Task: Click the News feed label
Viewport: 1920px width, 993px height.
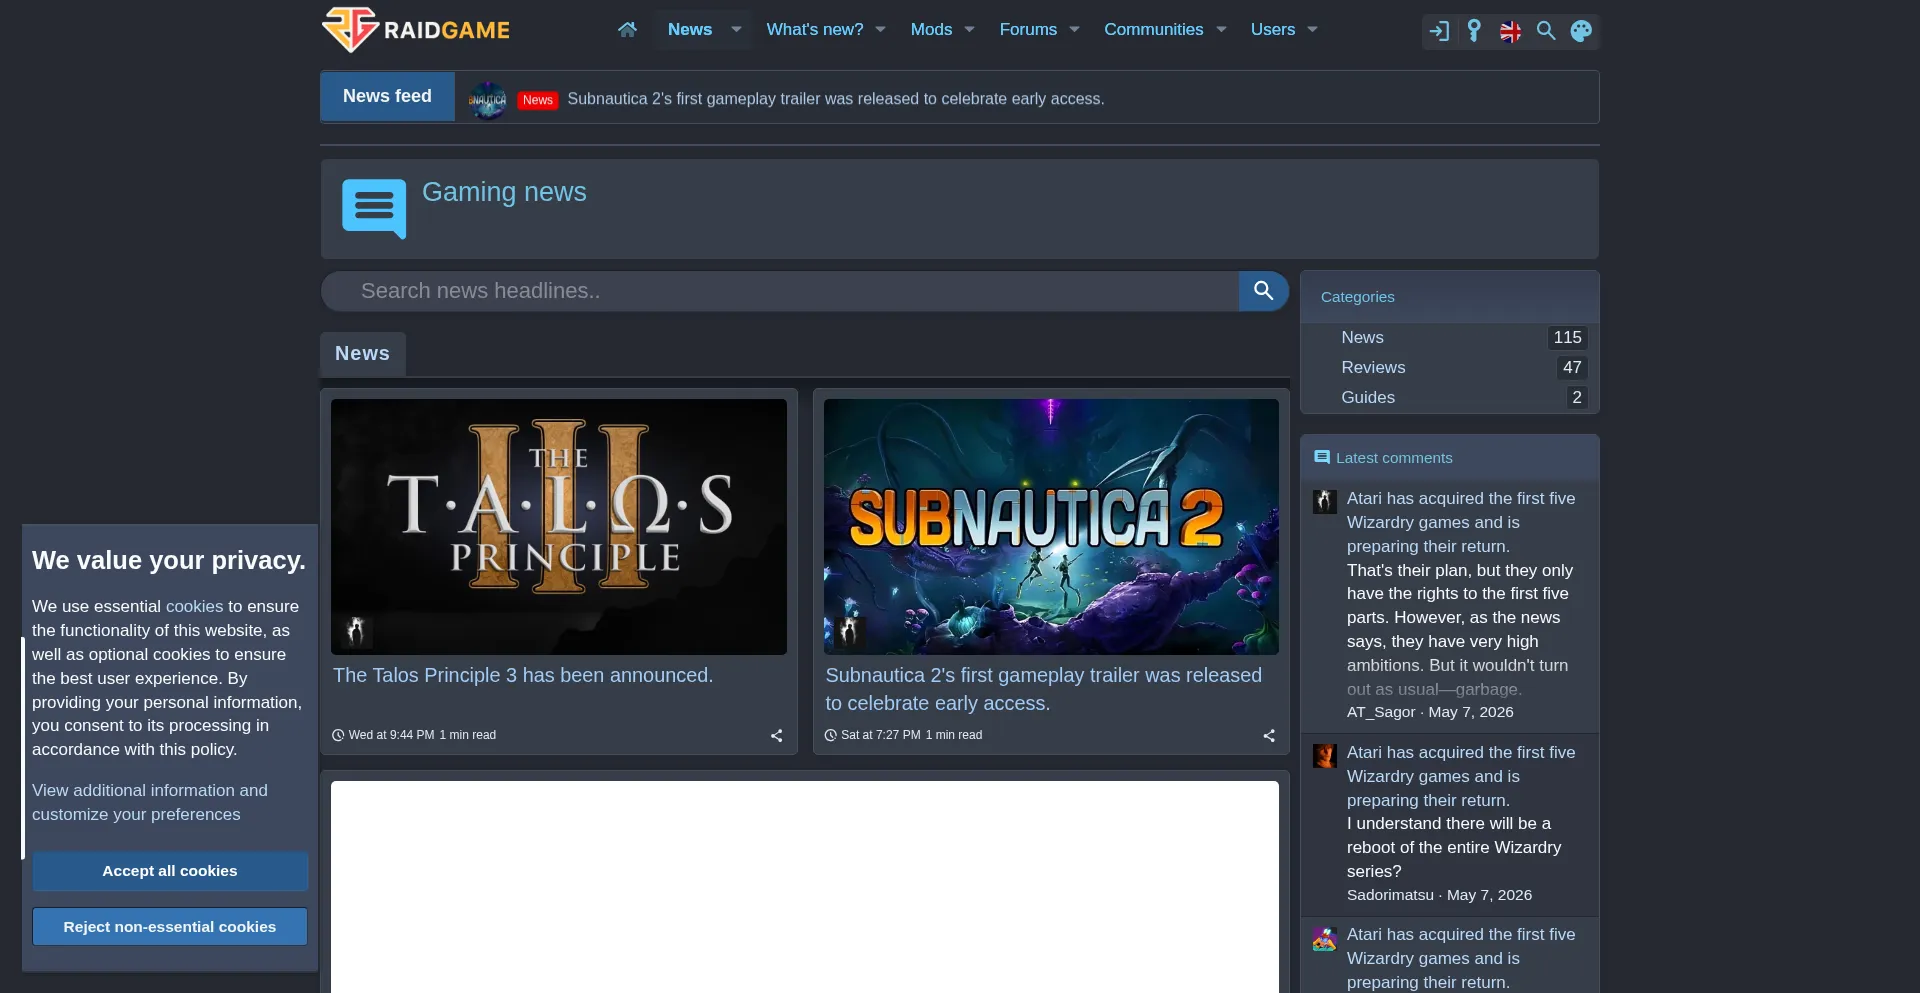Action: [387, 96]
